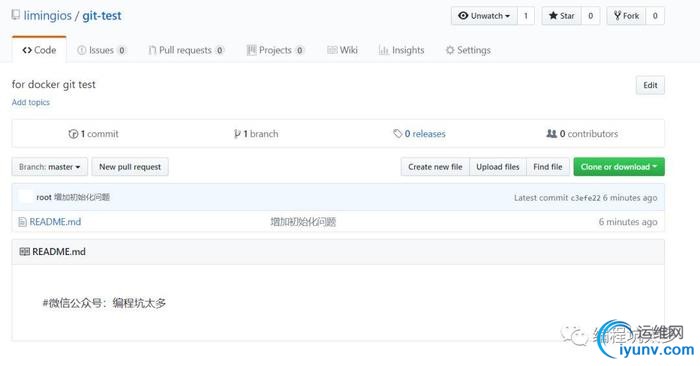Click the README text starting with '#'
700x366 pixels.
click(104, 303)
